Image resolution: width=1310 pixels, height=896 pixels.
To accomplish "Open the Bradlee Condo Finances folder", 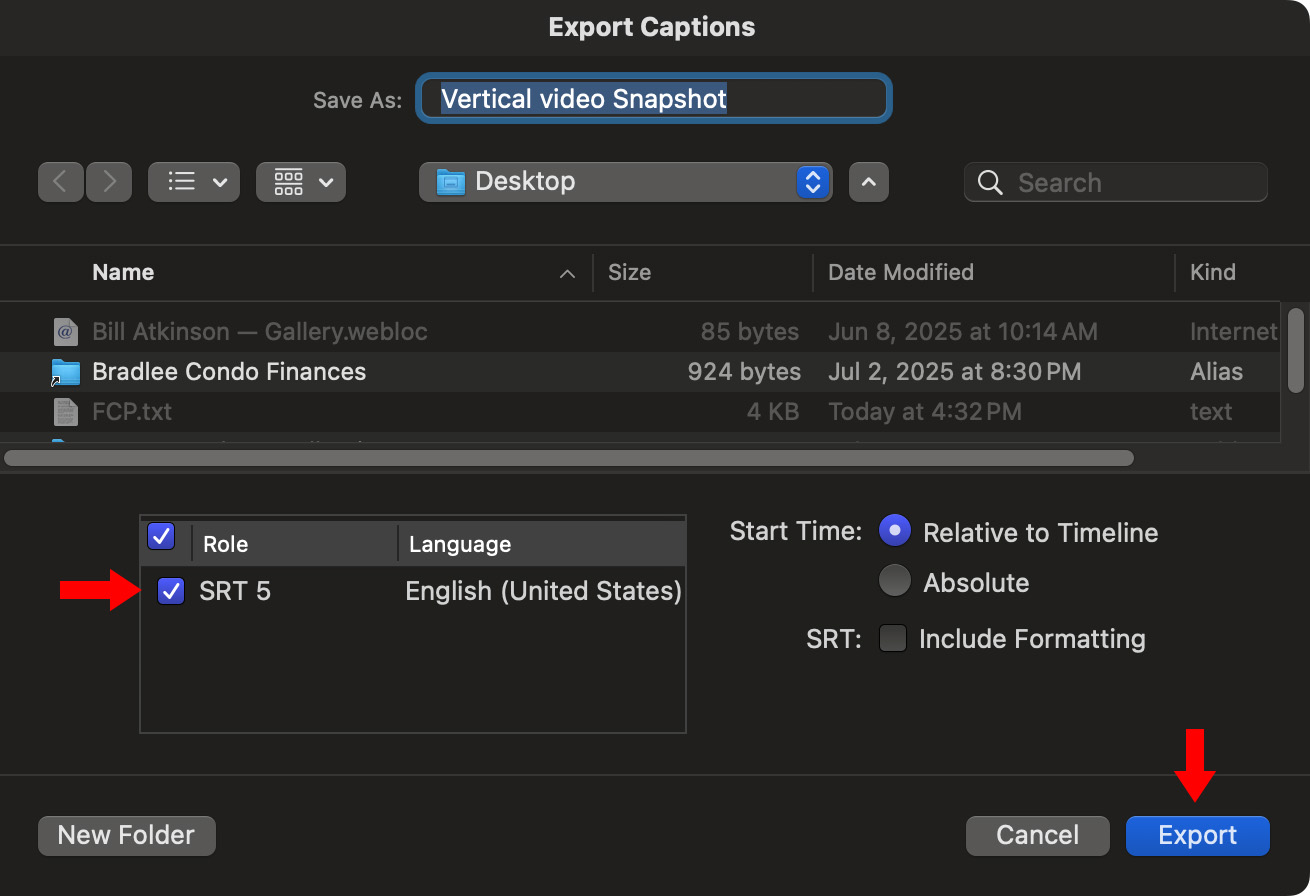I will (x=229, y=372).
